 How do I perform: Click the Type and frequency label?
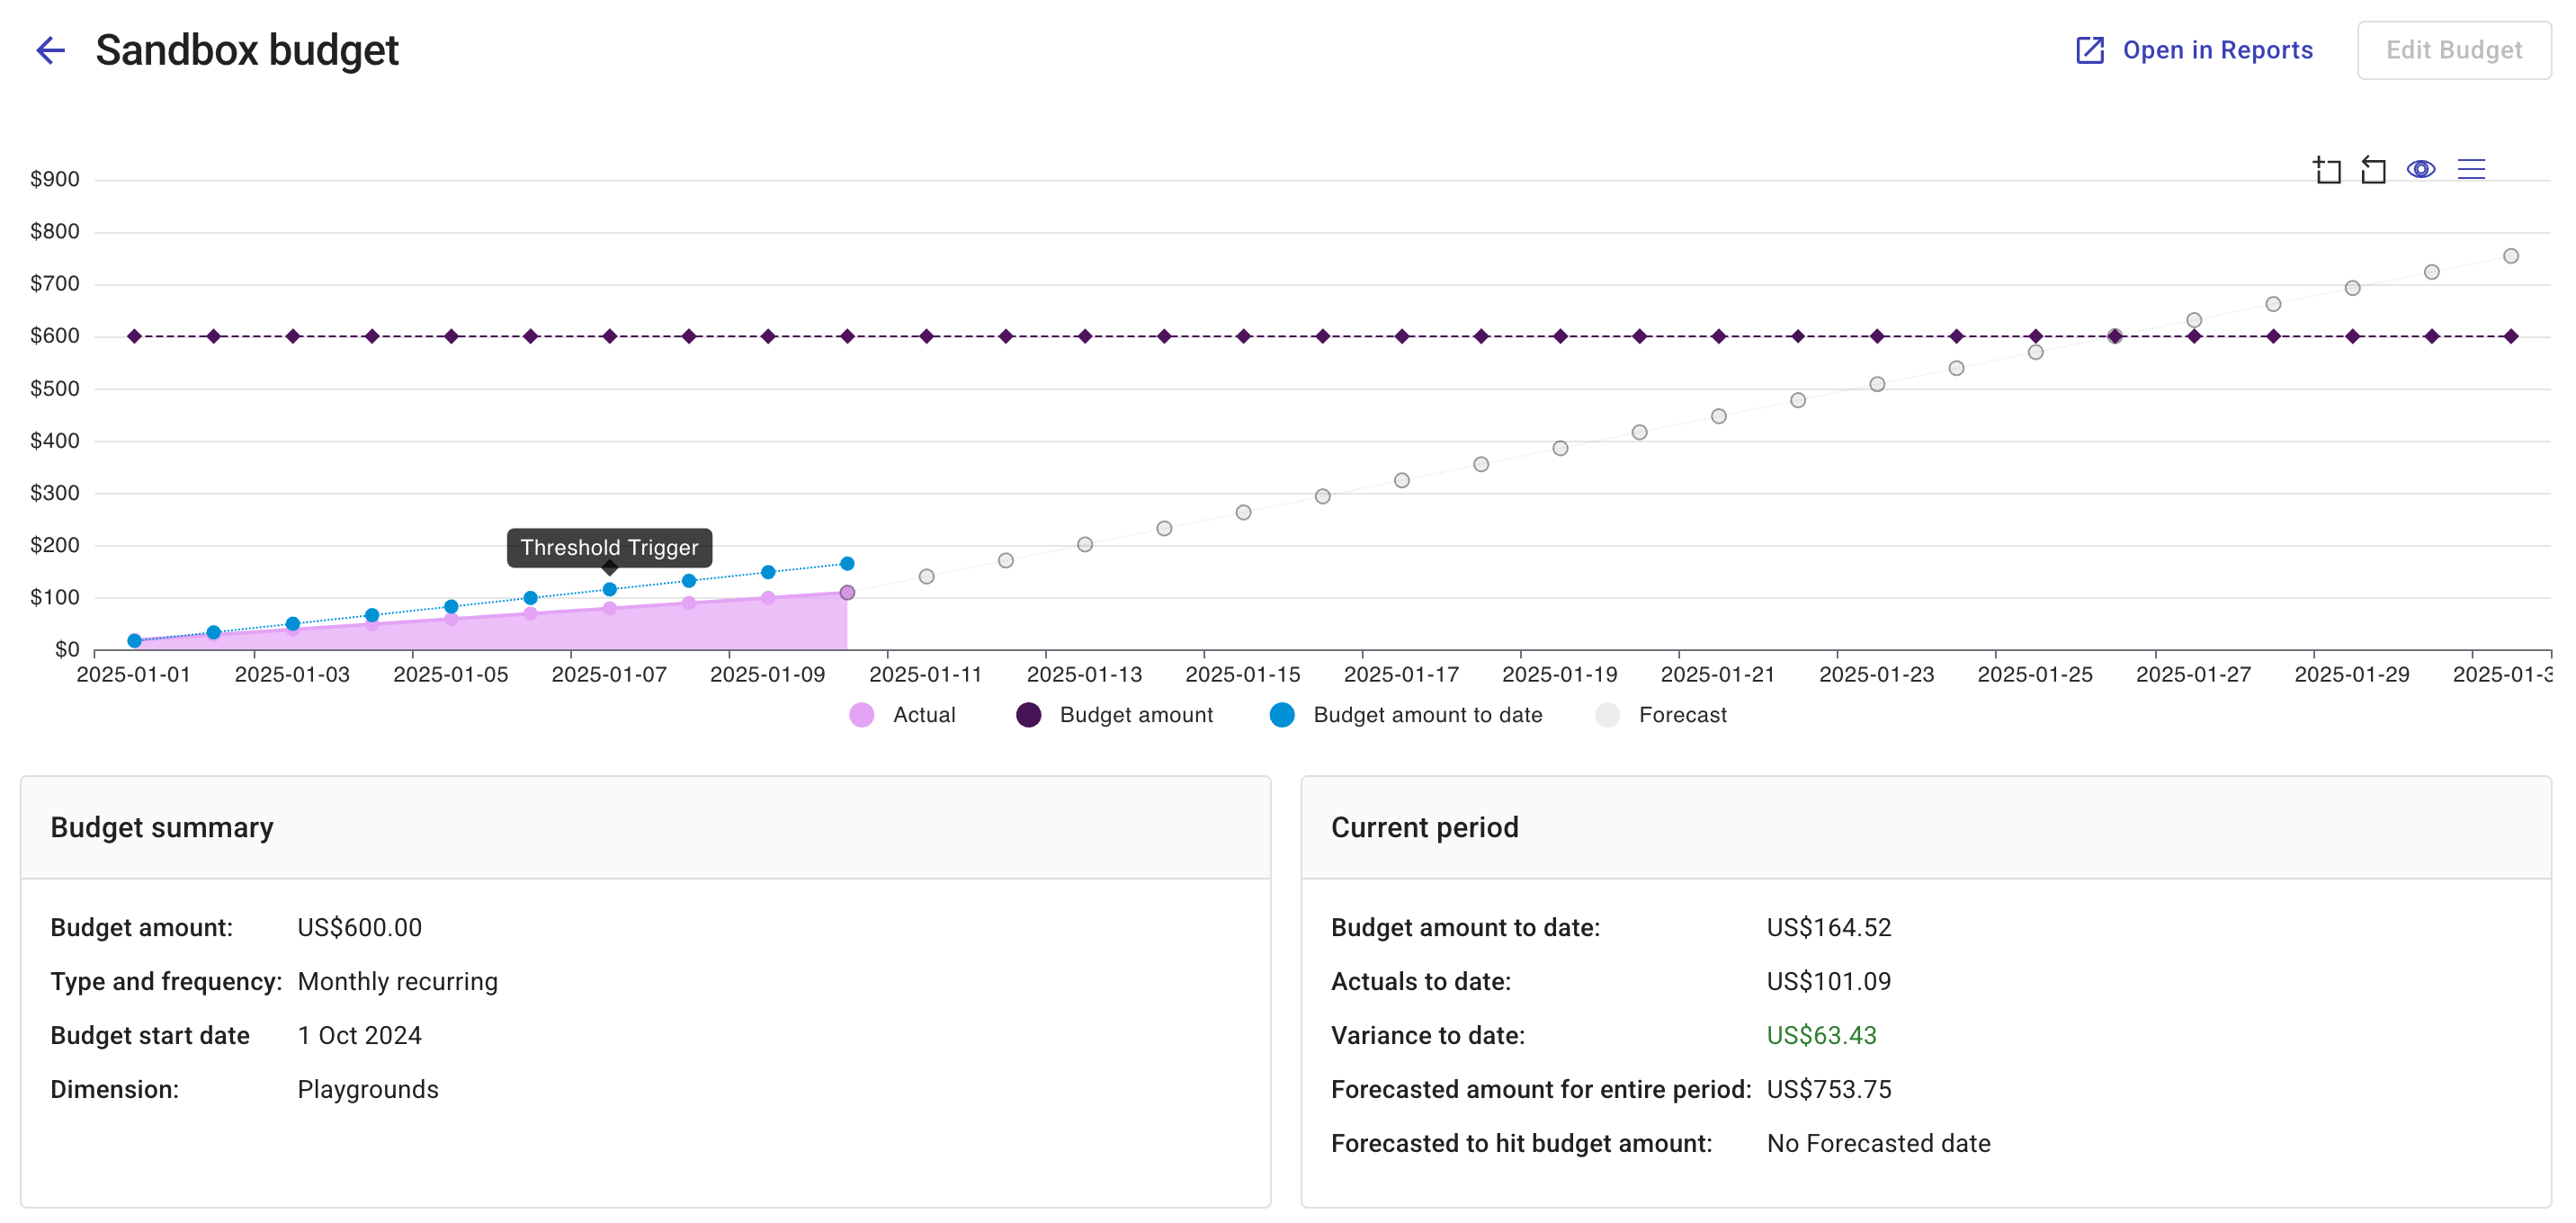[166, 981]
